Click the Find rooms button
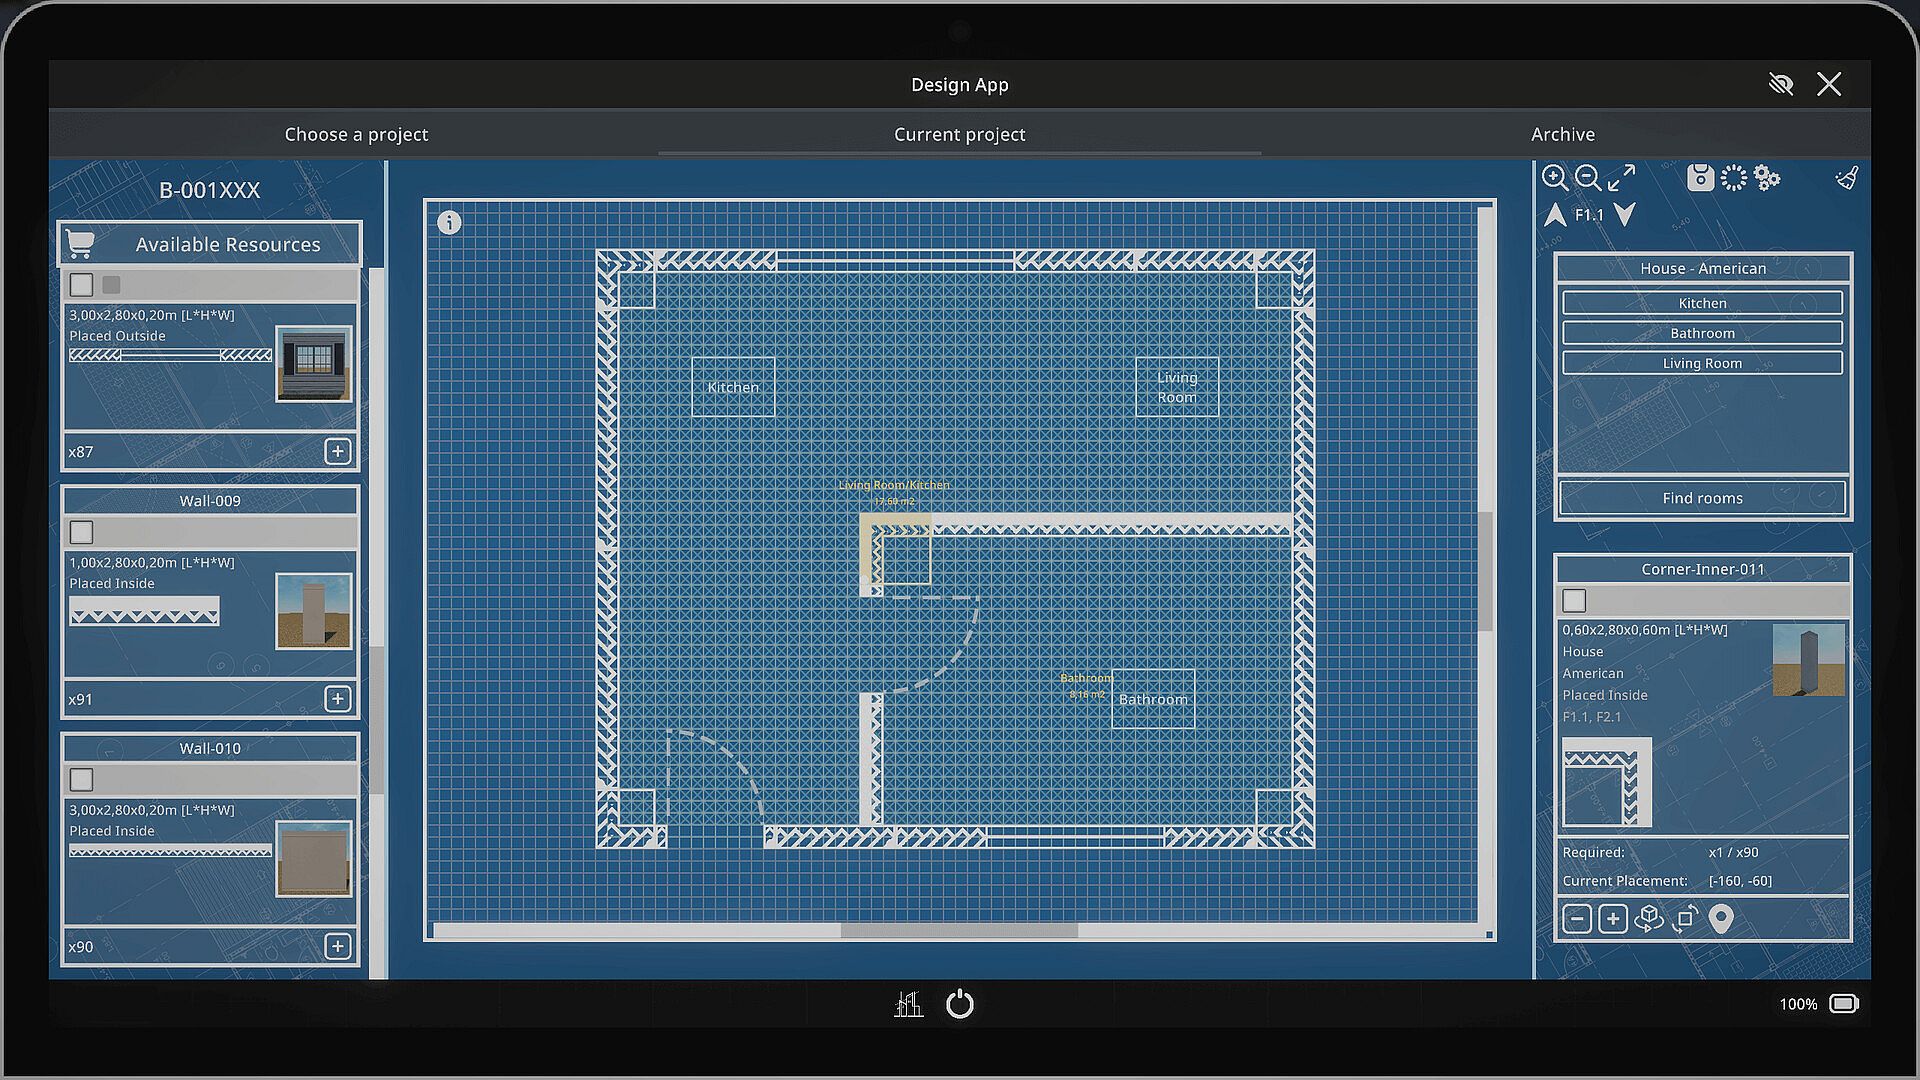Image resolution: width=1920 pixels, height=1080 pixels. tap(1702, 498)
